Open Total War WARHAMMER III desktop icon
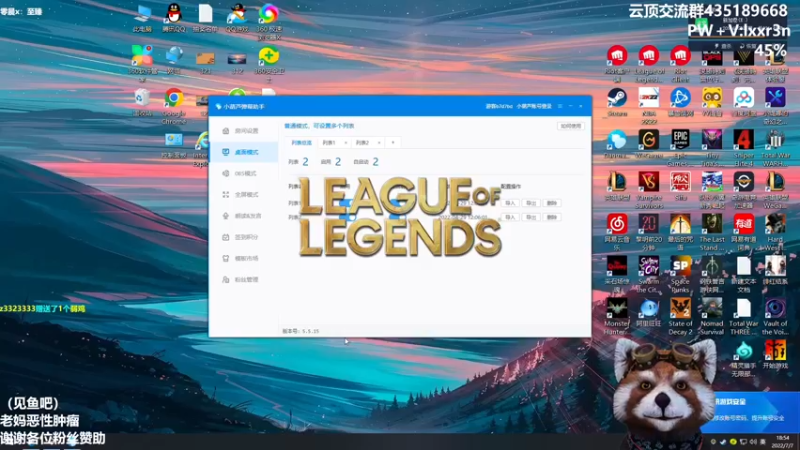 click(775, 147)
